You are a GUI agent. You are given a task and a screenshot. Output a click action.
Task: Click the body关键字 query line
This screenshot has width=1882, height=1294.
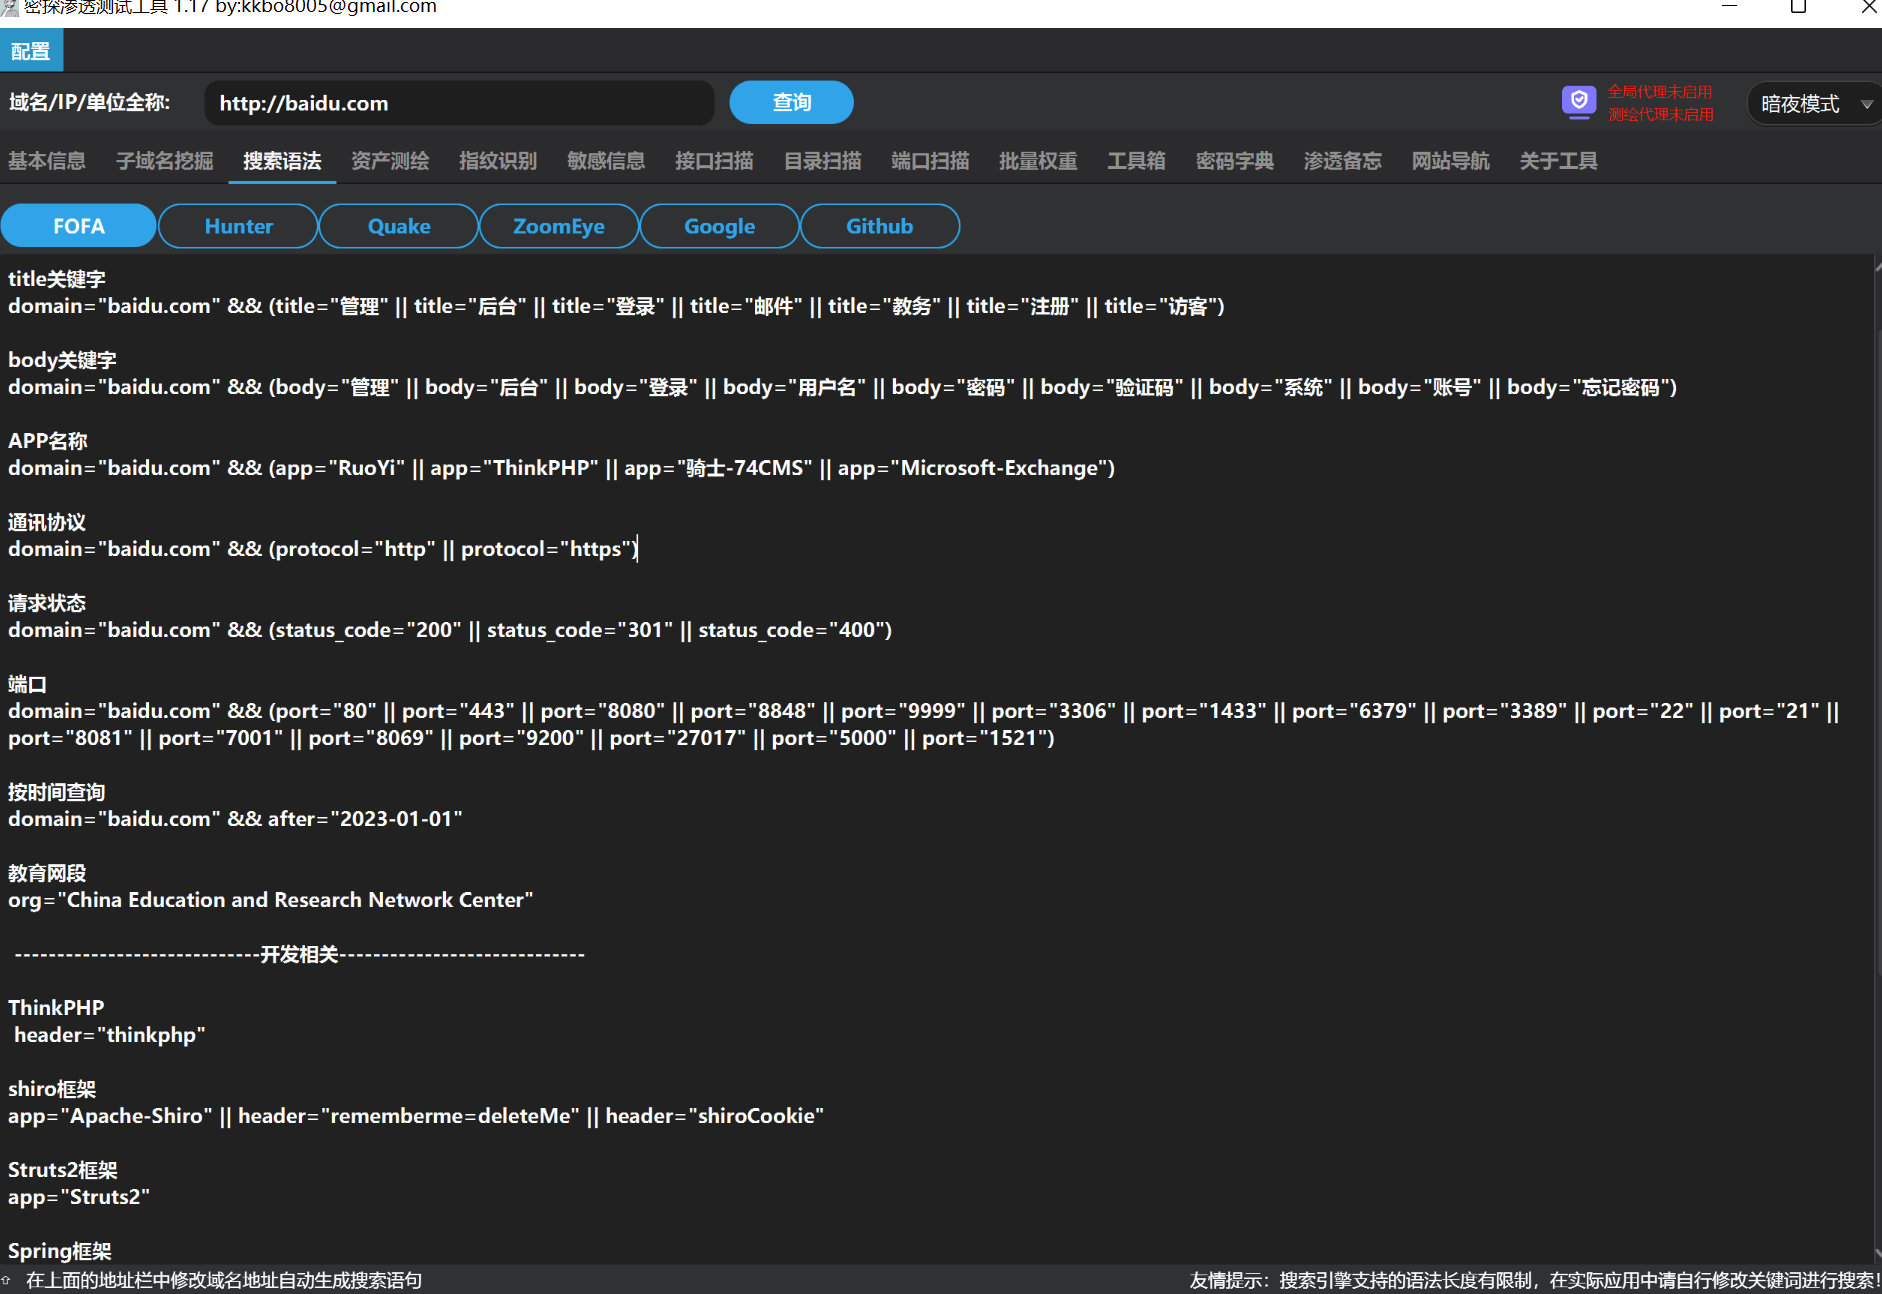[842, 387]
